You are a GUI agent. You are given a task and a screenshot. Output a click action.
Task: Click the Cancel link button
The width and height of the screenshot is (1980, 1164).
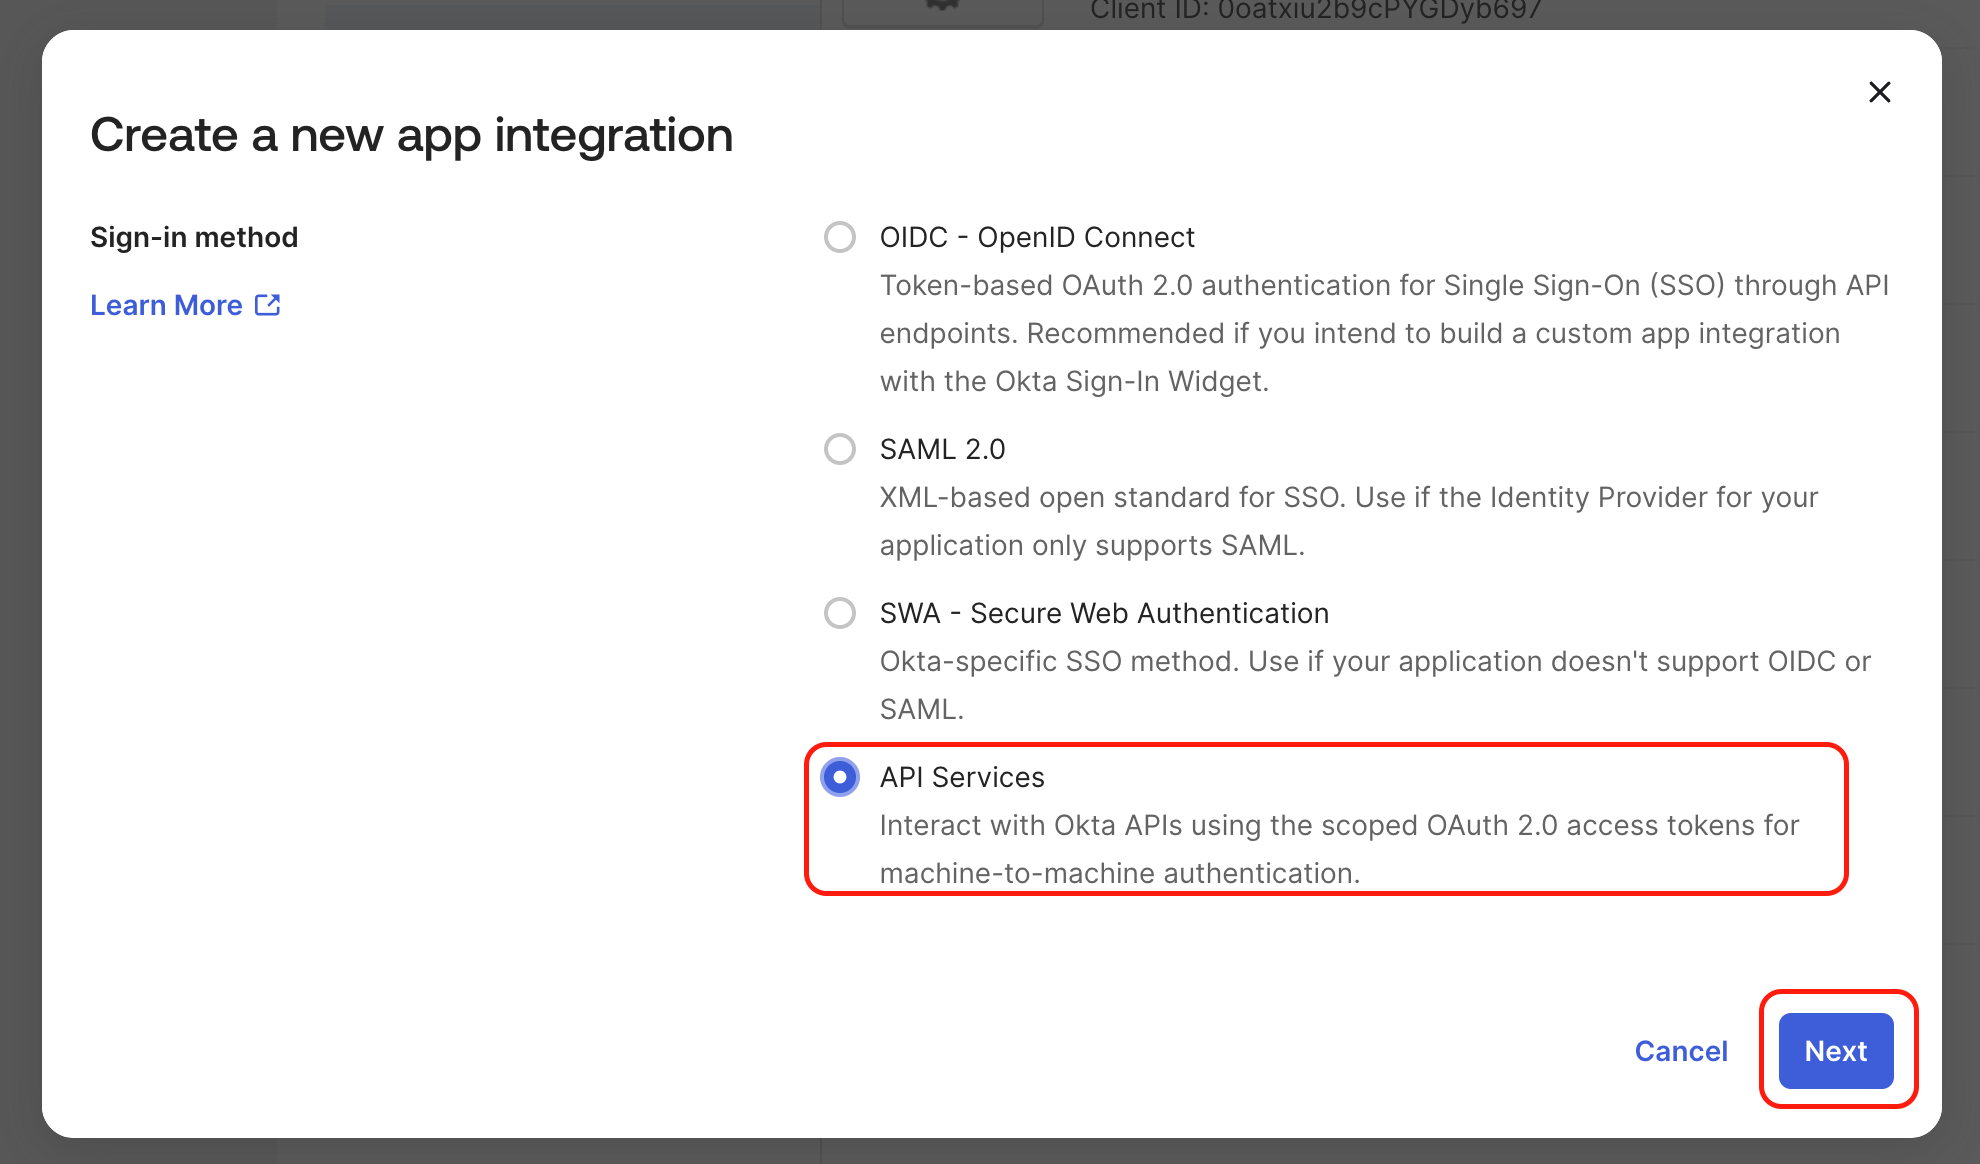pos(1680,1051)
